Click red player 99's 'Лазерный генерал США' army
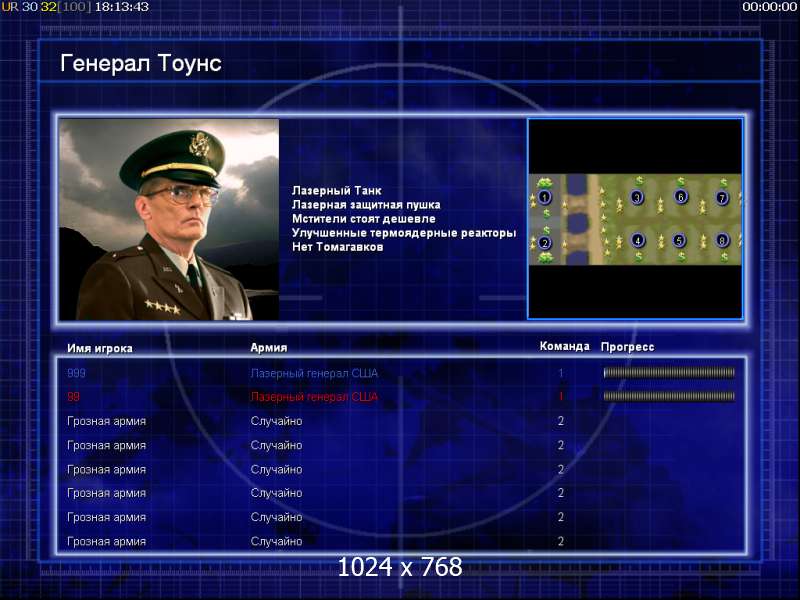 pyautogui.click(x=314, y=396)
